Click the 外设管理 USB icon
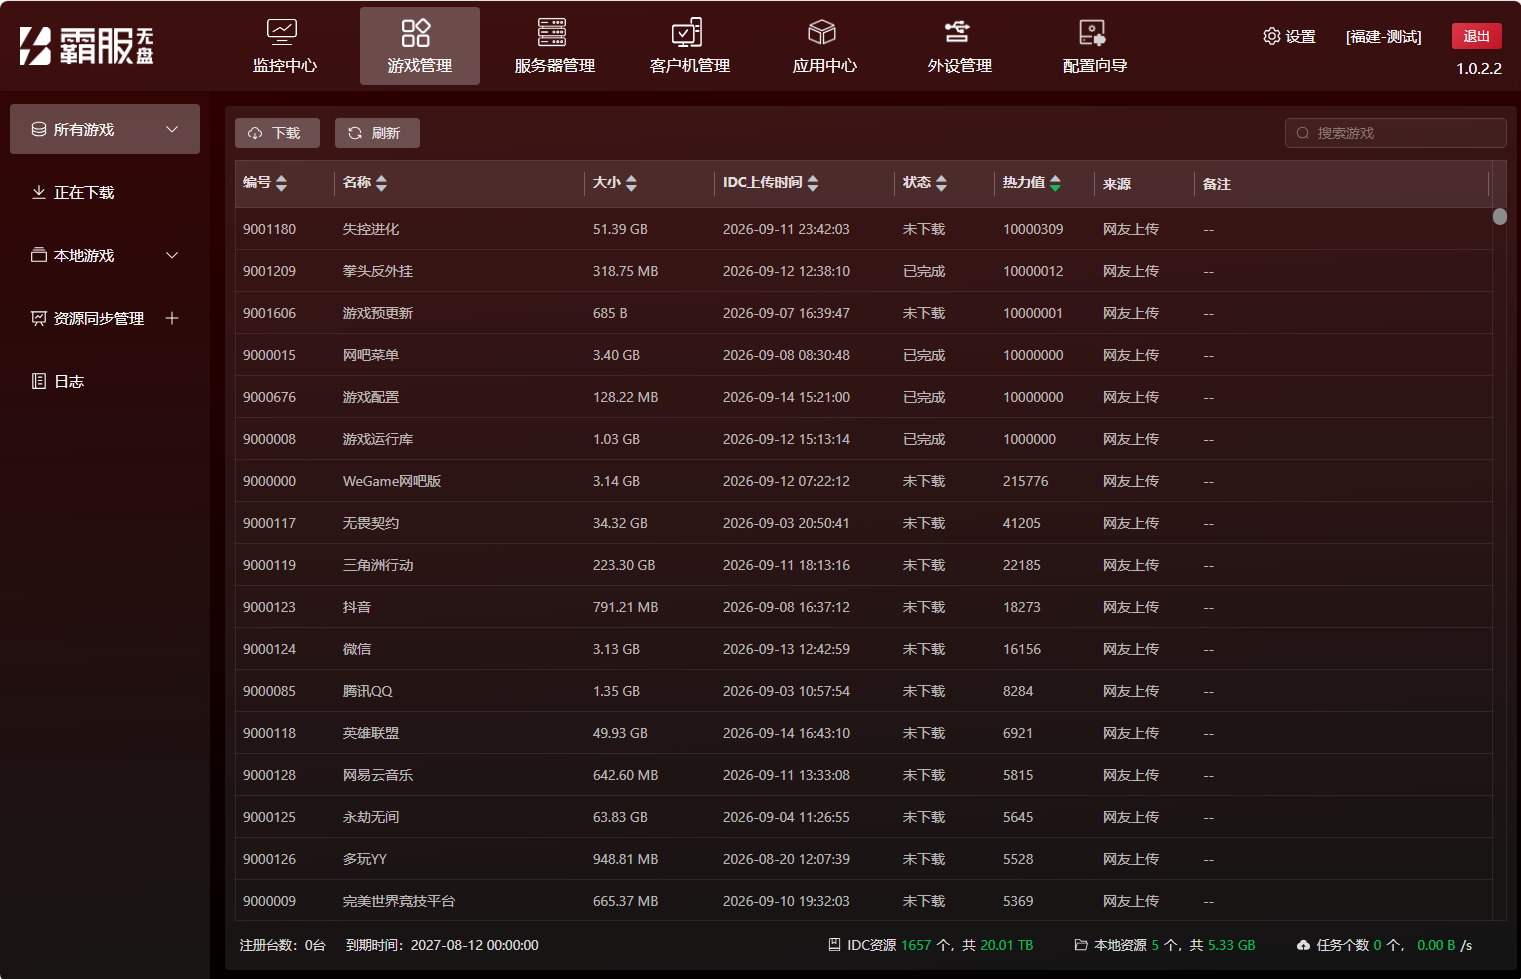 pyautogui.click(x=957, y=32)
